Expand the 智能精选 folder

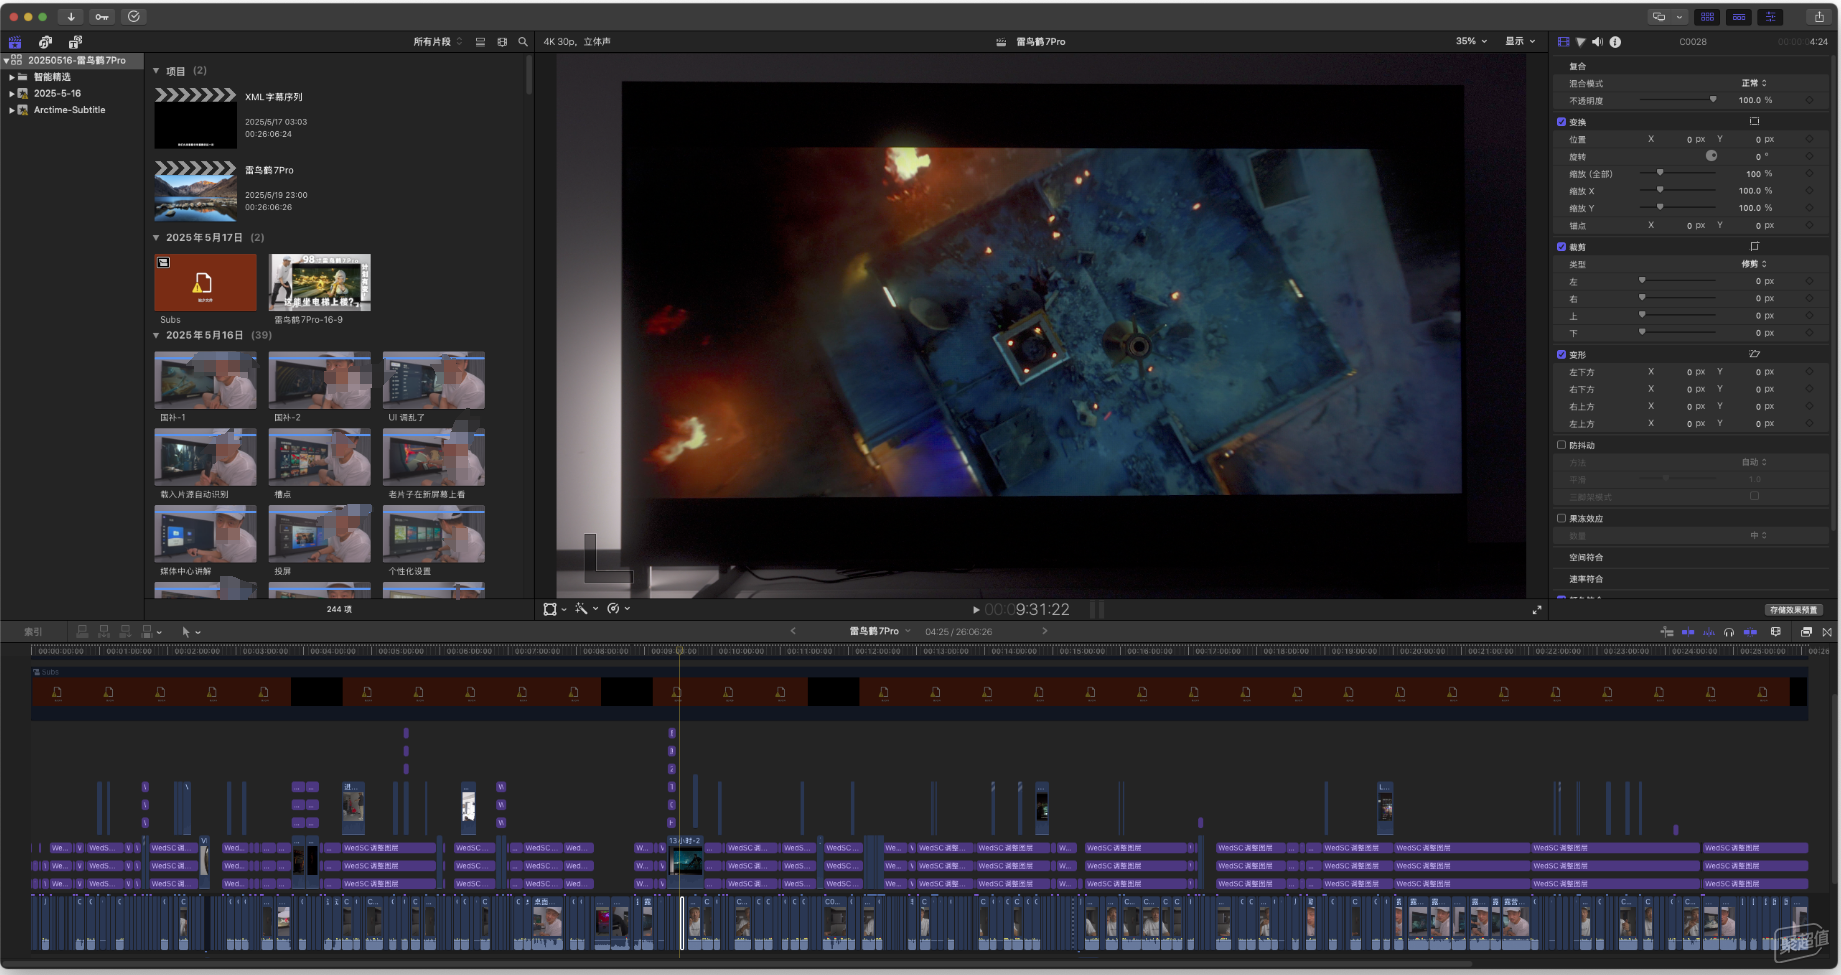click(x=12, y=77)
